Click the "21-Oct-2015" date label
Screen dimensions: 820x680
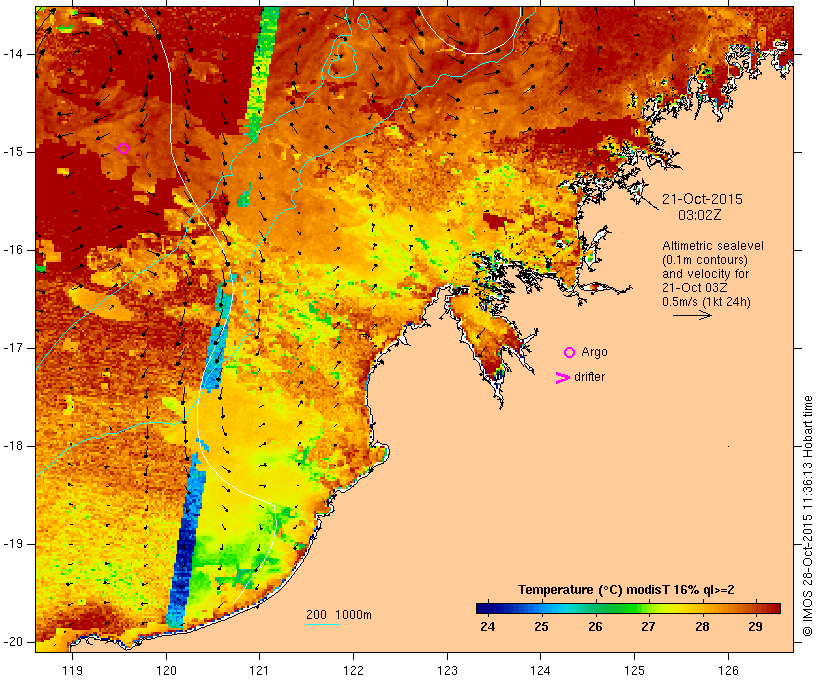coord(702,199)
